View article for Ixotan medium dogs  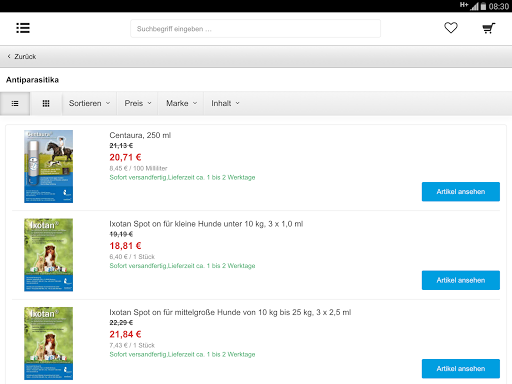point(461,369)
